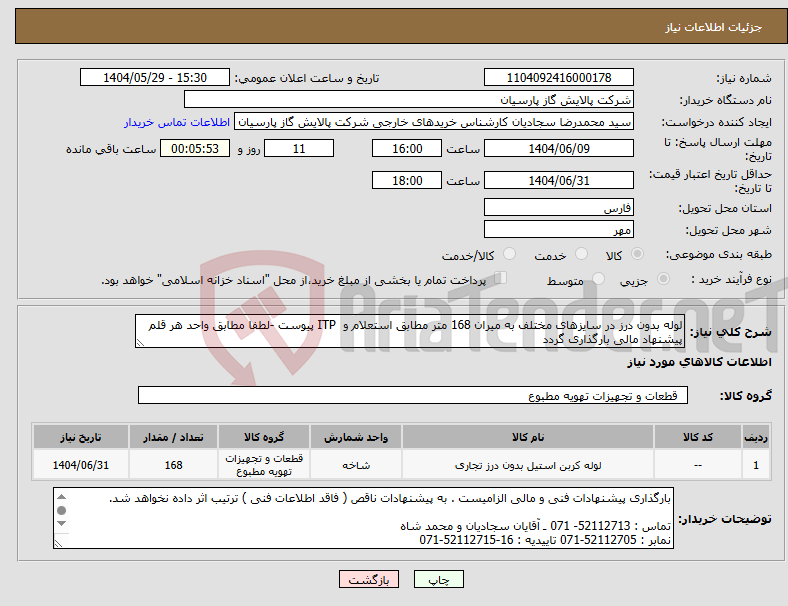Click goods group field قطعات و تجهیزات تهویه مطبوع

(x=413, y=395)
